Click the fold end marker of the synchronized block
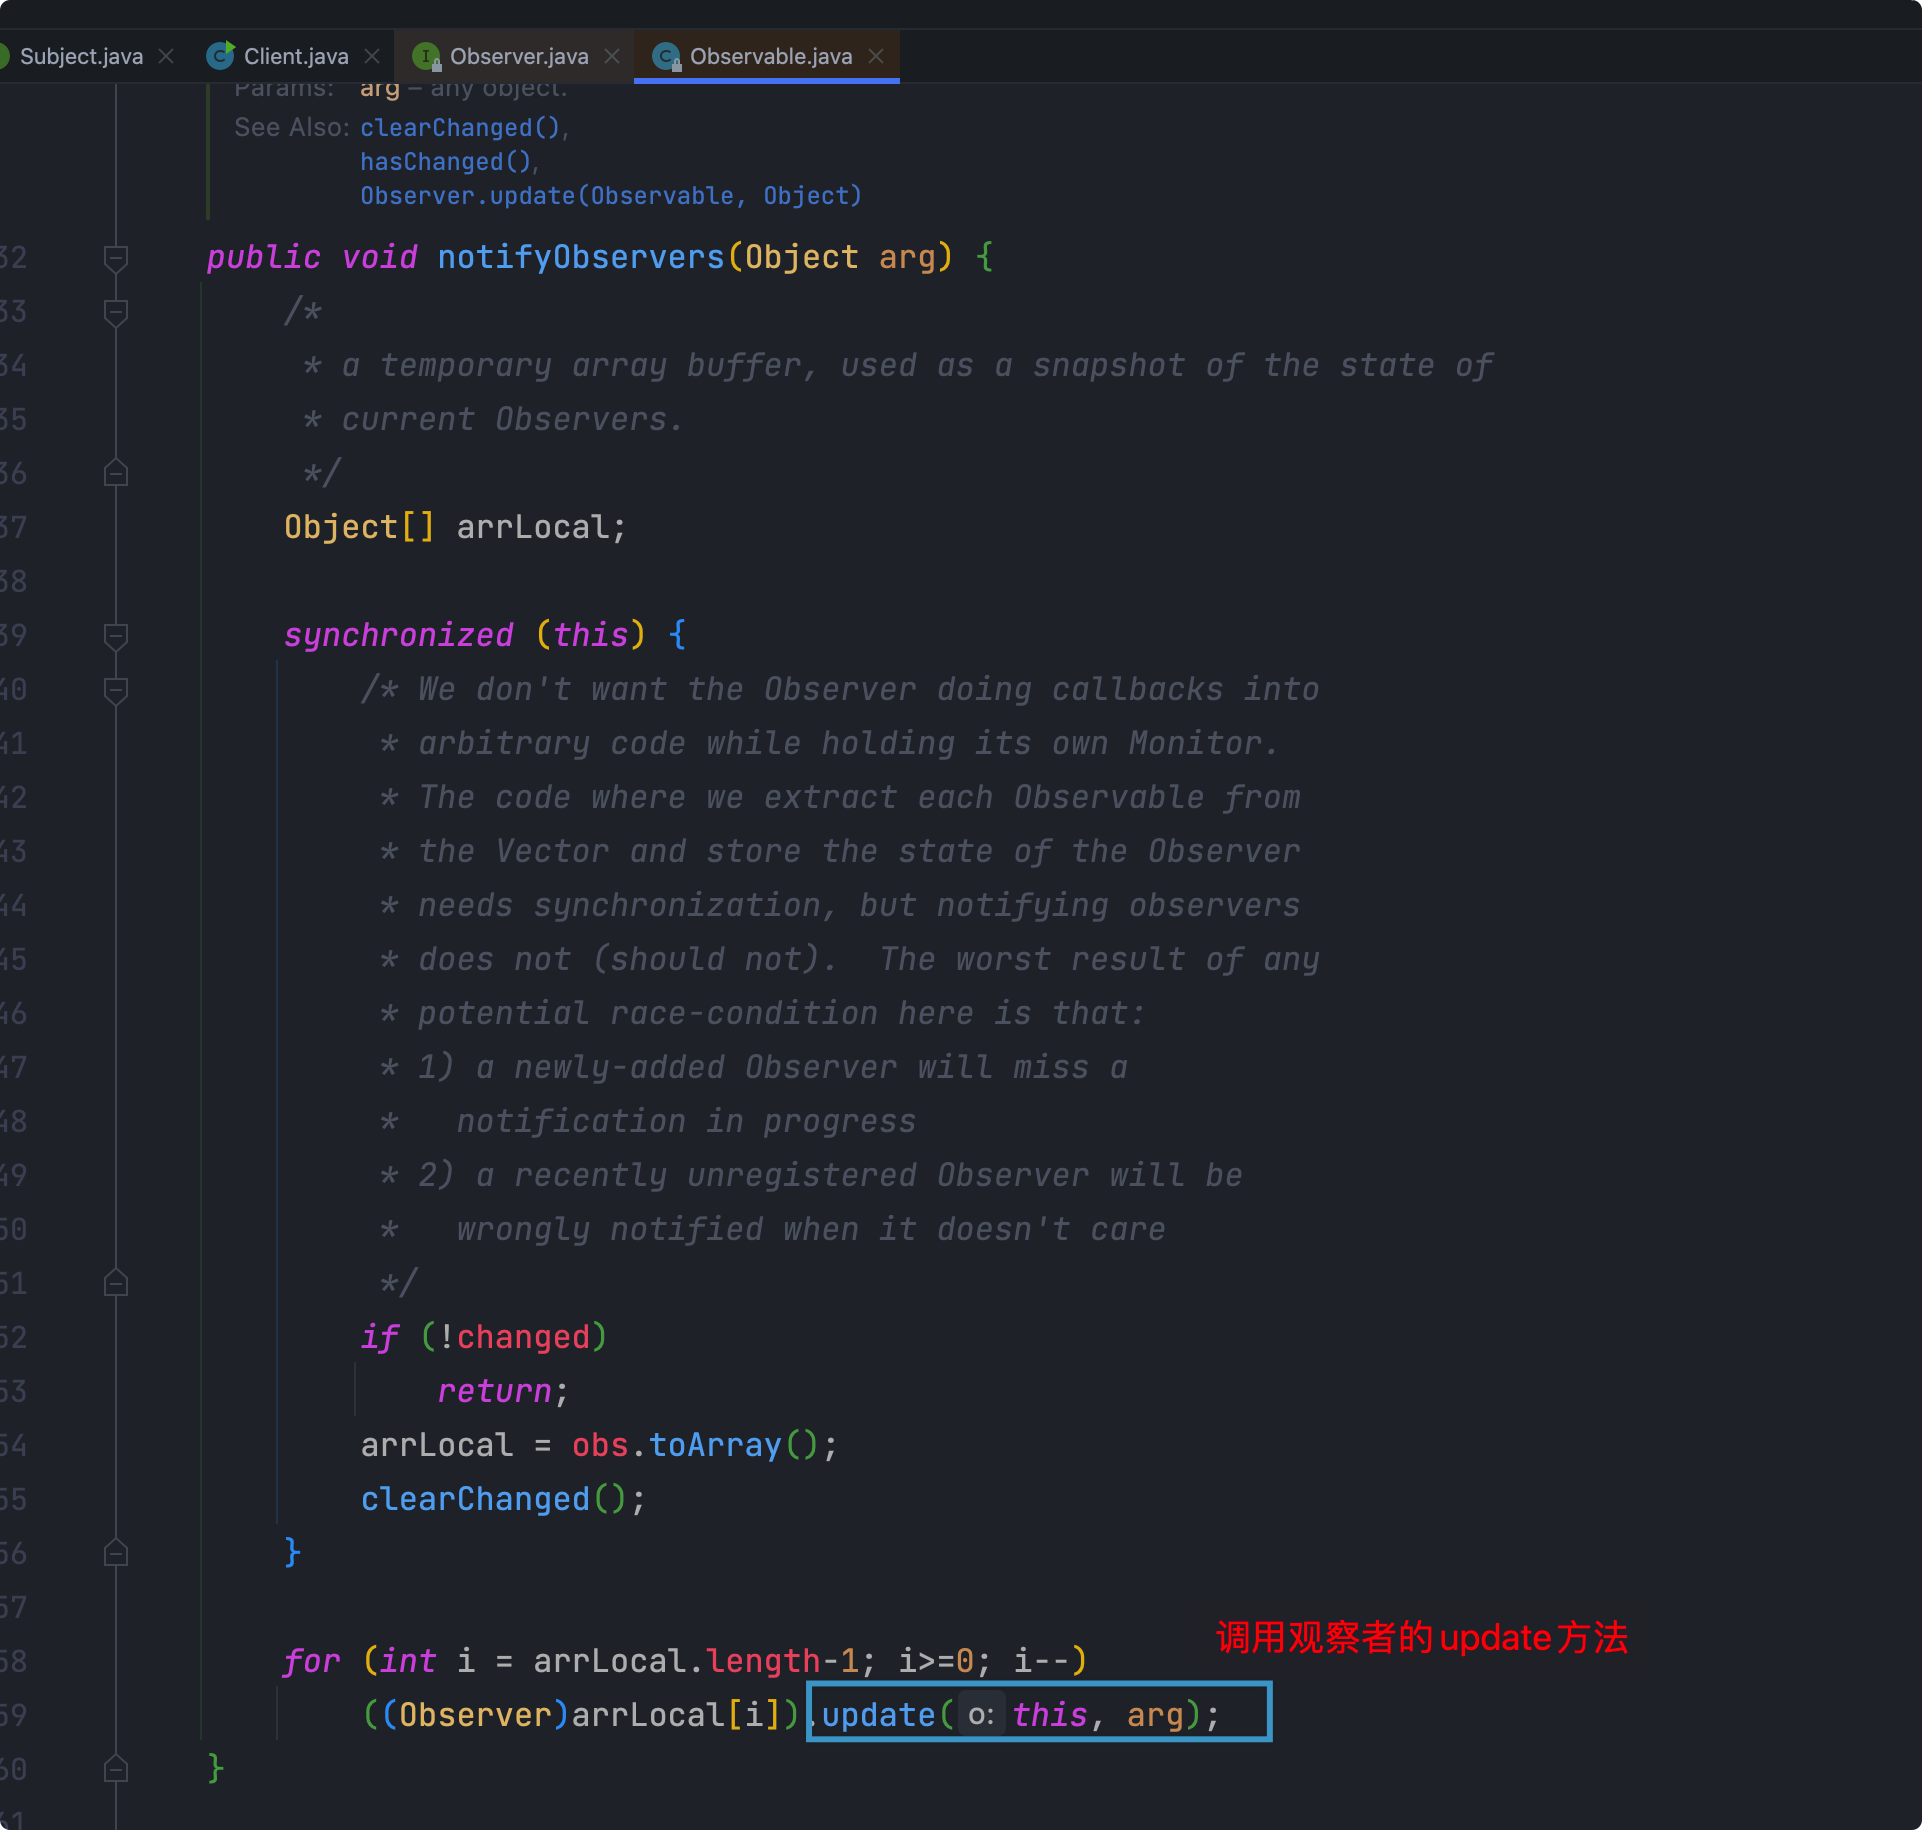 tap(116, 1553)
